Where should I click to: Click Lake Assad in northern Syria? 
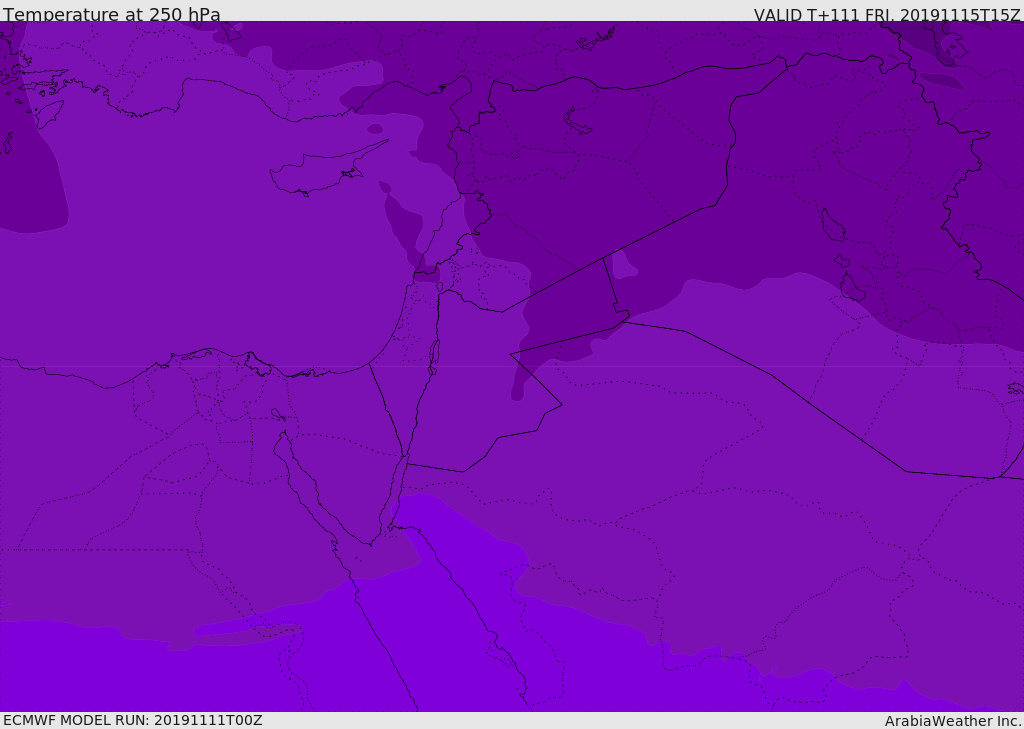coord(578,122)
